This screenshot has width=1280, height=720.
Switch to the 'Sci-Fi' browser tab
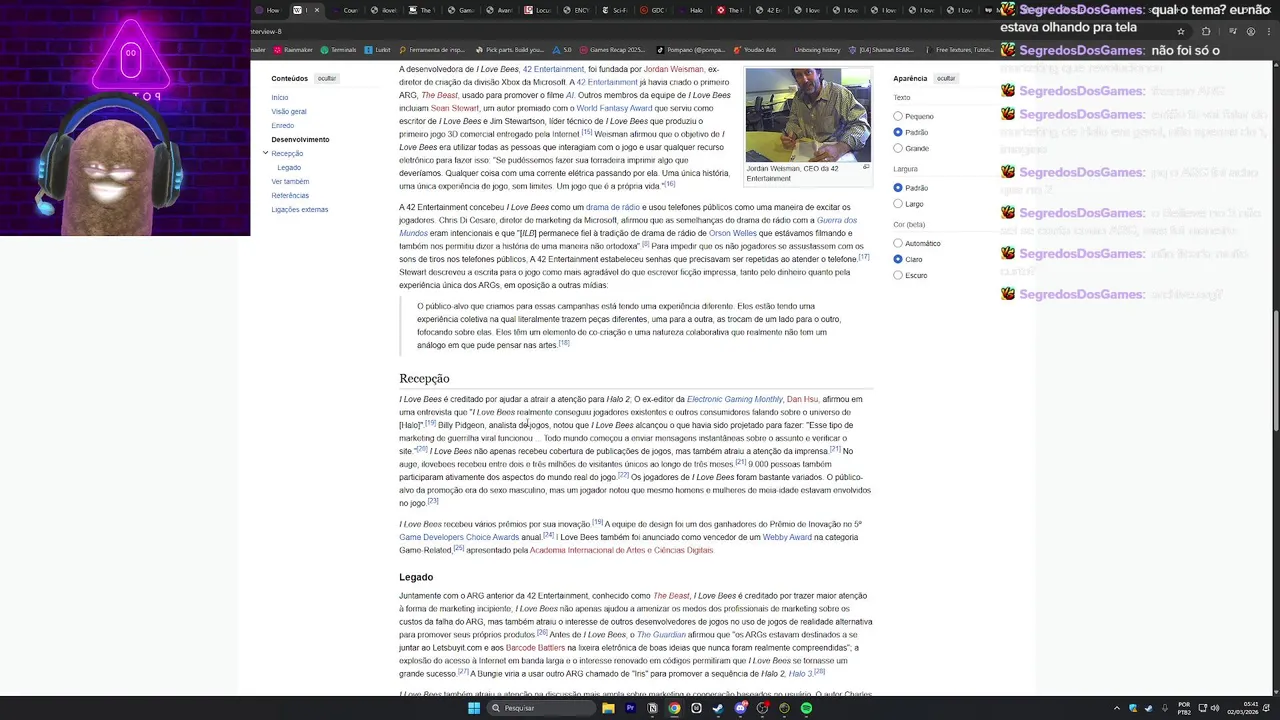pyautogui.click(x=615, y=10)
